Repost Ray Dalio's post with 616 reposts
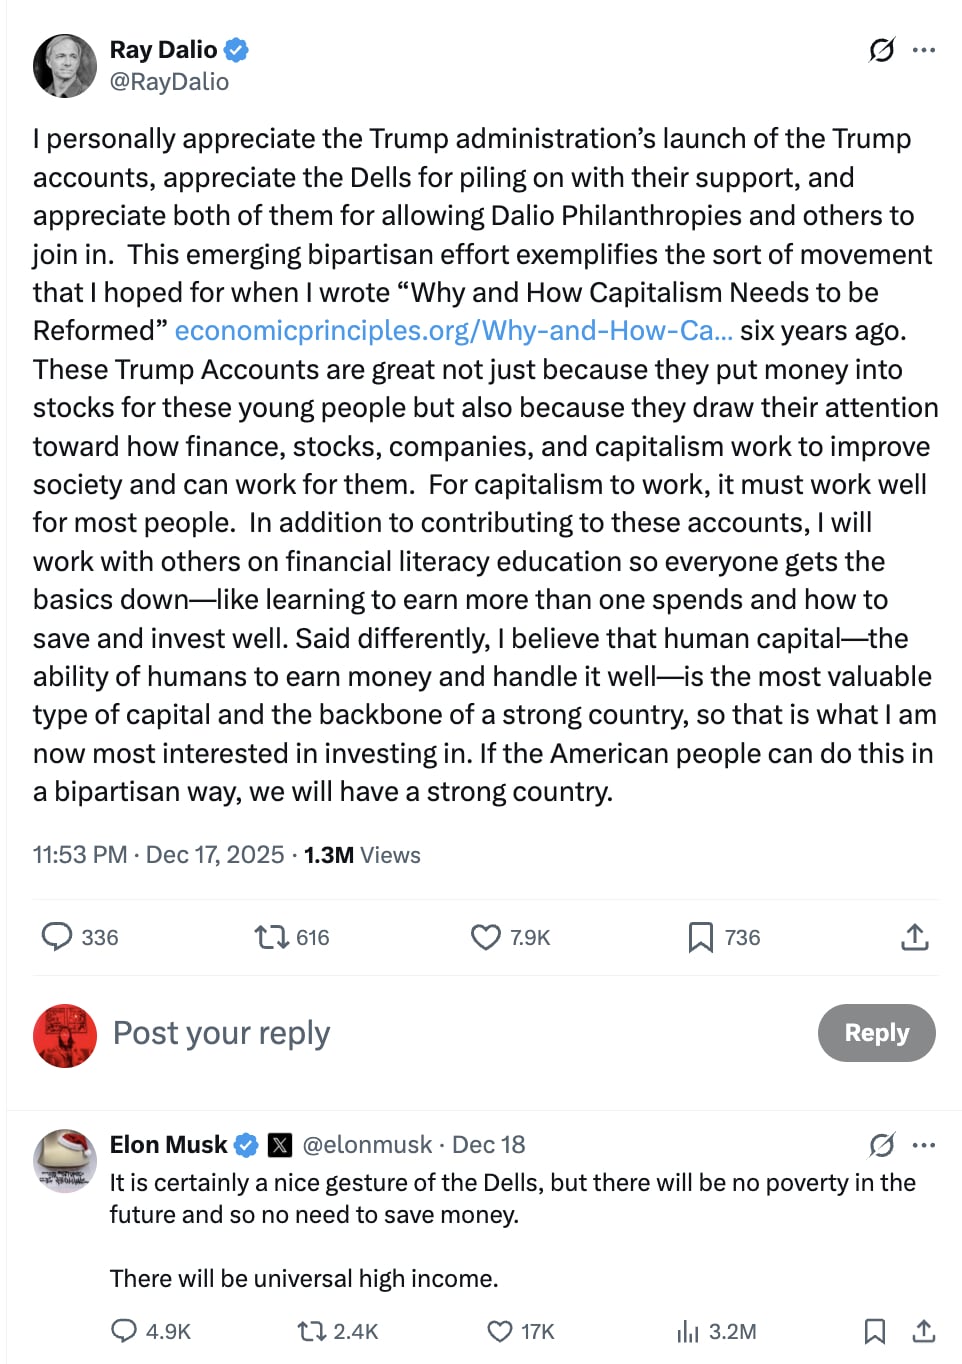The height and width of the screenshot is (1364, 962). tap(271, 937)
